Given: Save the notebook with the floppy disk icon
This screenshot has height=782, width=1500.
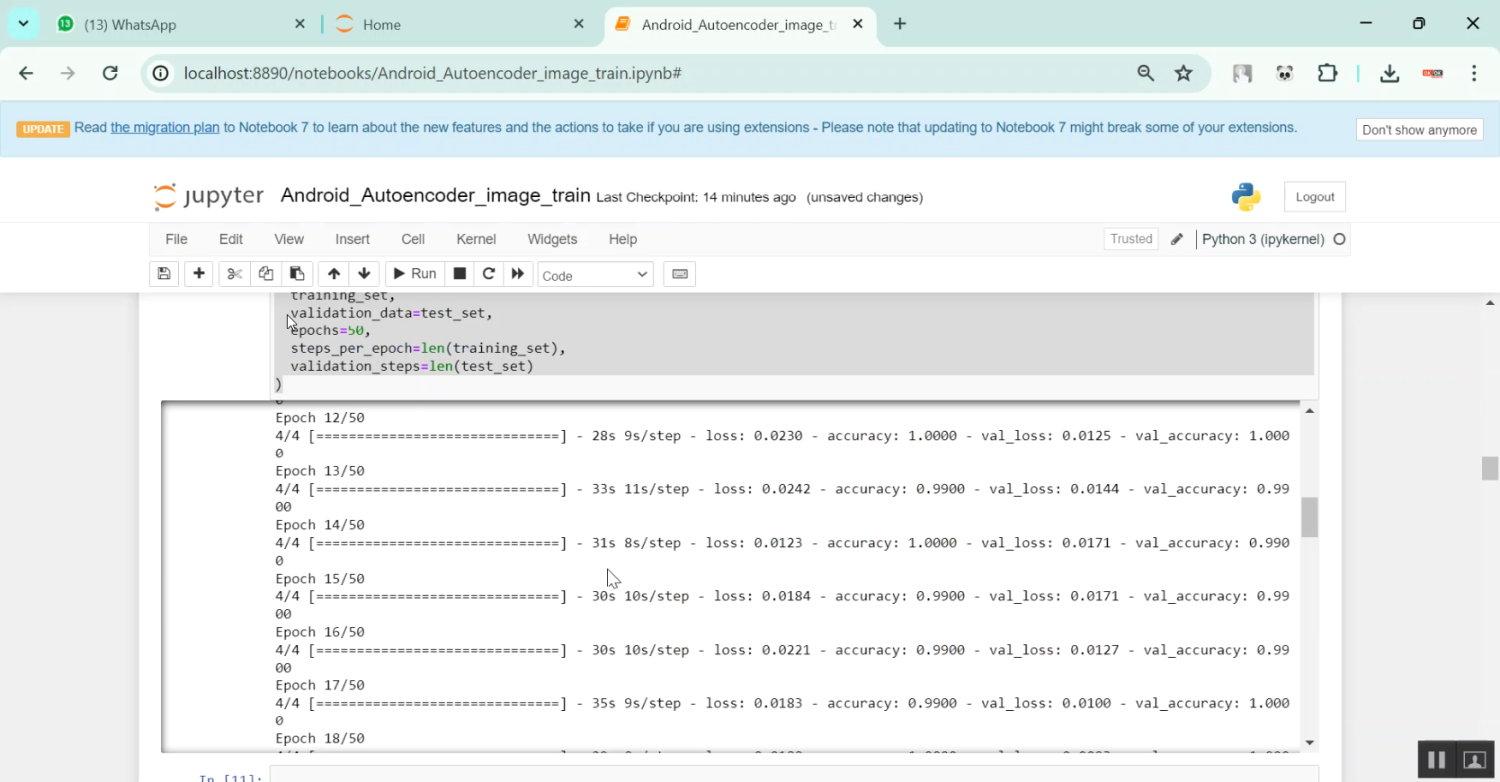Looking at the screenshot, I should (x=164, y=274).
